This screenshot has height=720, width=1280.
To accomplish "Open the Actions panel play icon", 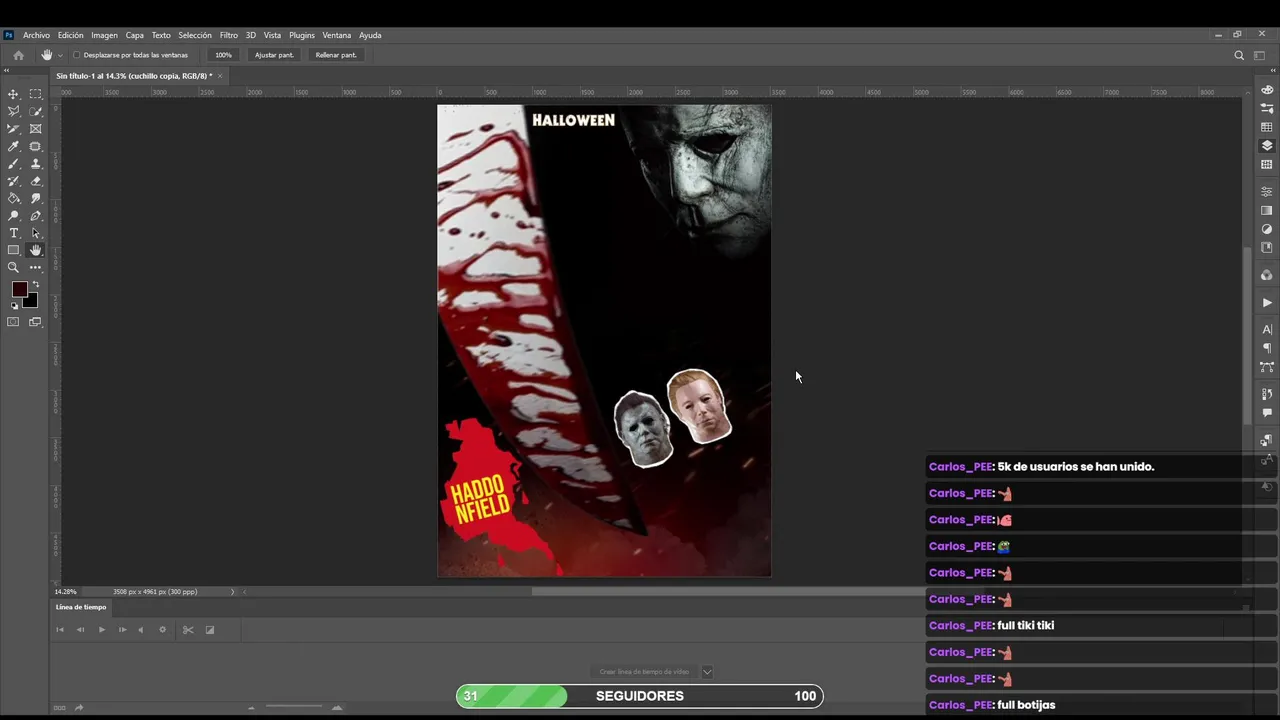I will pos(1267,303).
